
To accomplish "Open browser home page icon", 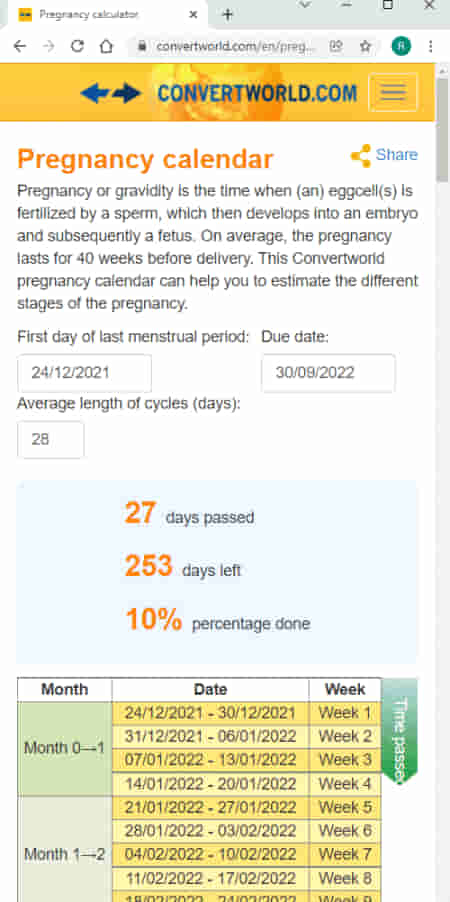I will tap(106, 47).
